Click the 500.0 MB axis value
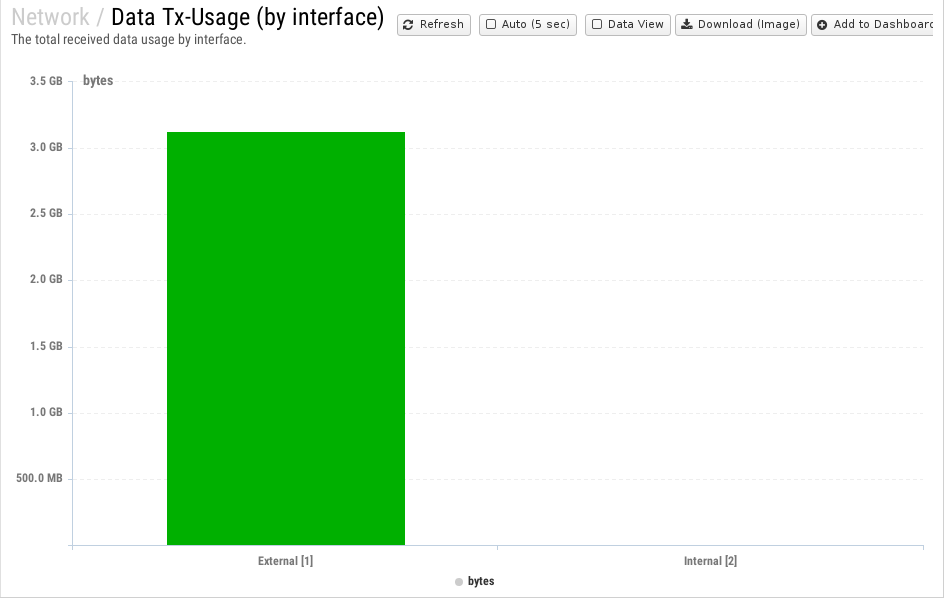The width and height of the screenshot is (944, 598). (x=39, y=478)
